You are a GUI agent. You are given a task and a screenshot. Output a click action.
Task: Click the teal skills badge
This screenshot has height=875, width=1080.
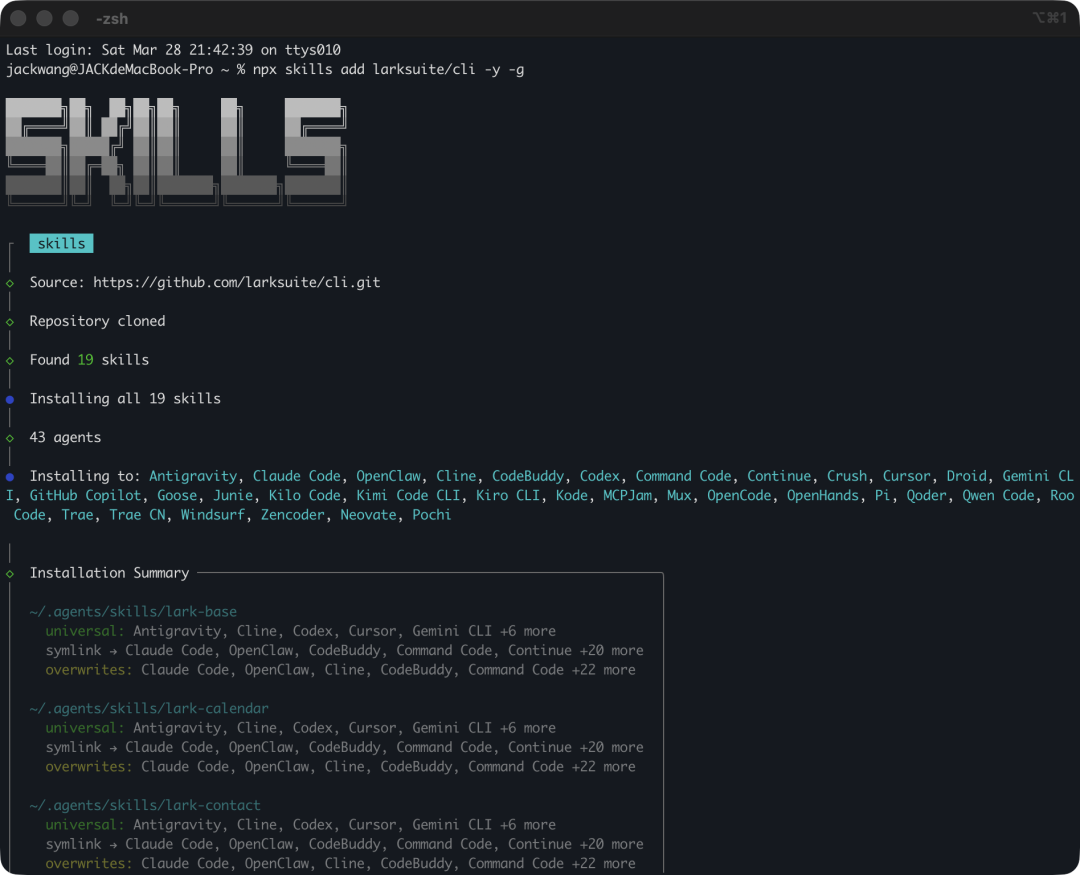pos(61,244)
